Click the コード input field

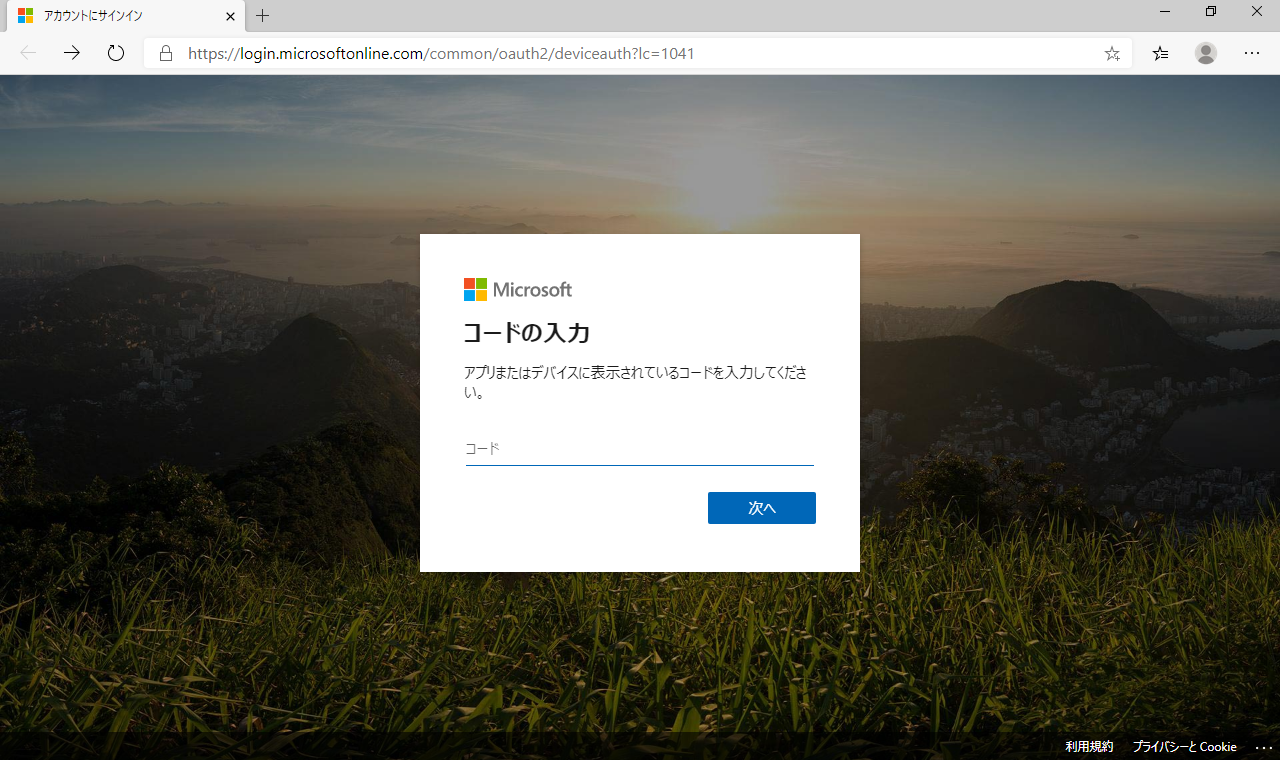tap(640, 449)
